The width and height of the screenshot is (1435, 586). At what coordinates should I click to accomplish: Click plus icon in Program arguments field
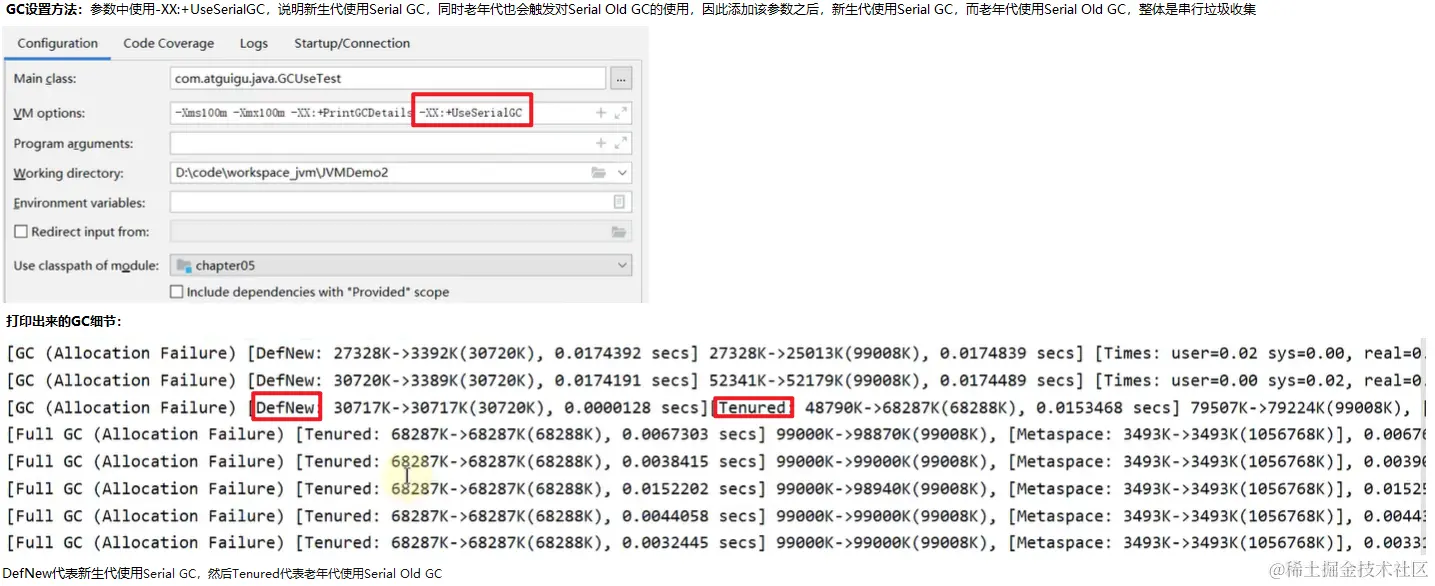pyautogui.click(x=601, y=143)
